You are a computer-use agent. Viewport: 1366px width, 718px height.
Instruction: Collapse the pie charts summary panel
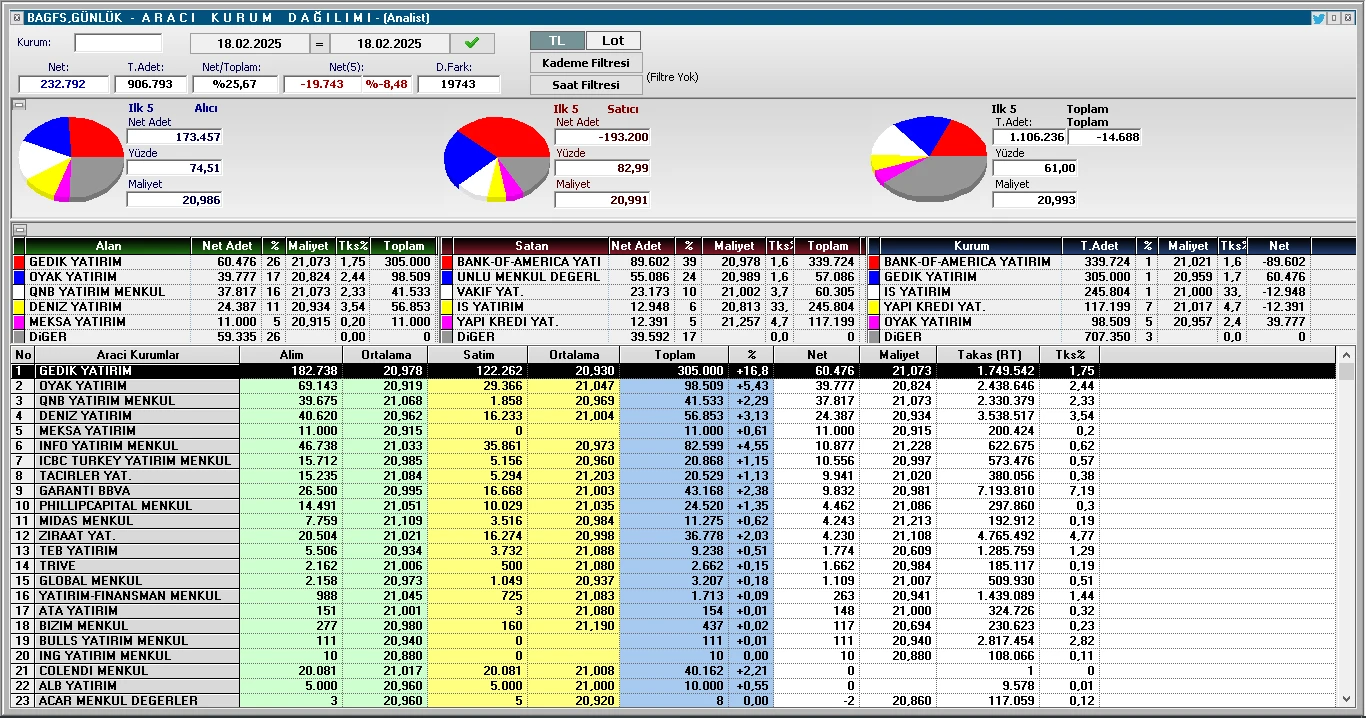pyautogui.click(x=17, y=104)
